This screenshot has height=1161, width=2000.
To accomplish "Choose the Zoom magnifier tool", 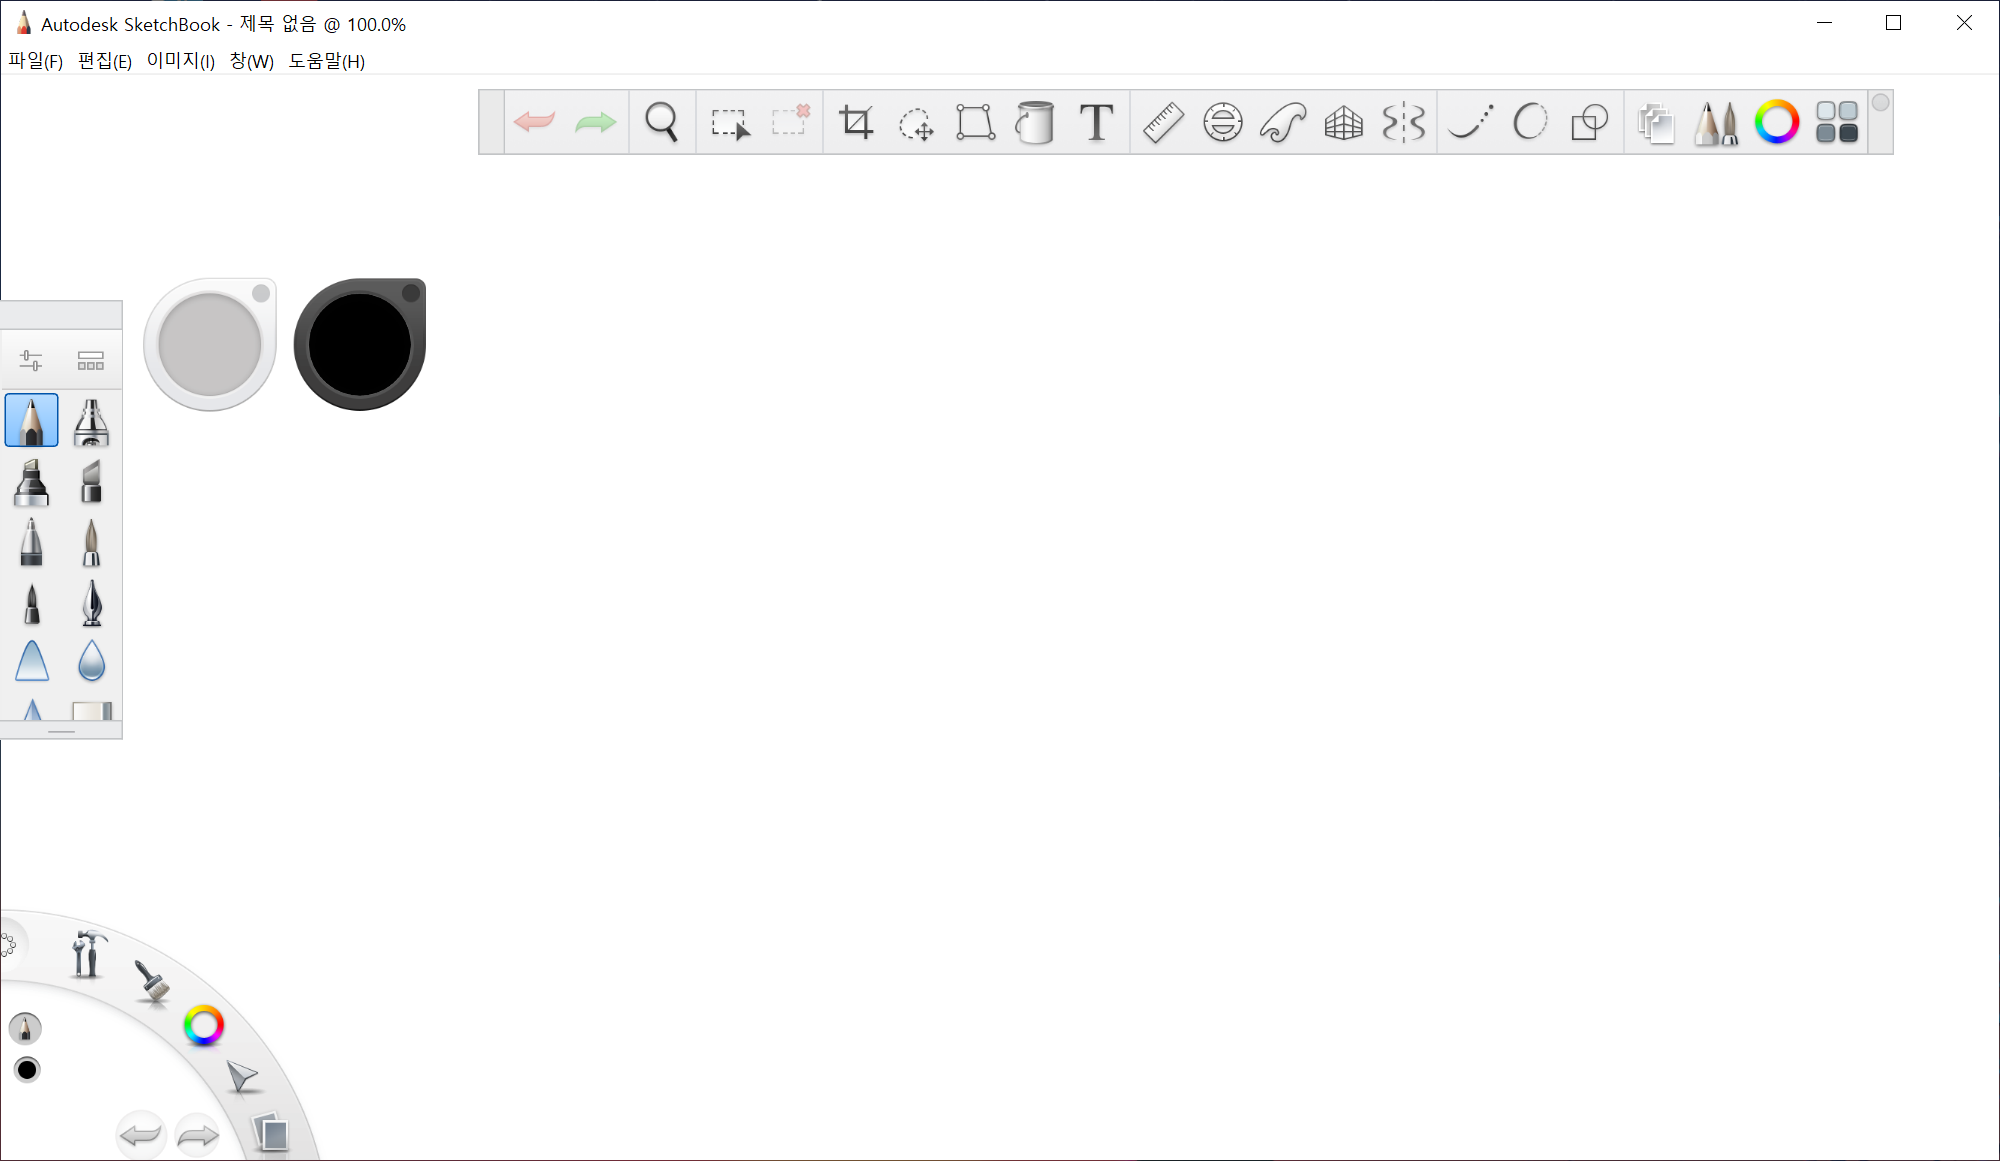I will (x=661, y=123).
